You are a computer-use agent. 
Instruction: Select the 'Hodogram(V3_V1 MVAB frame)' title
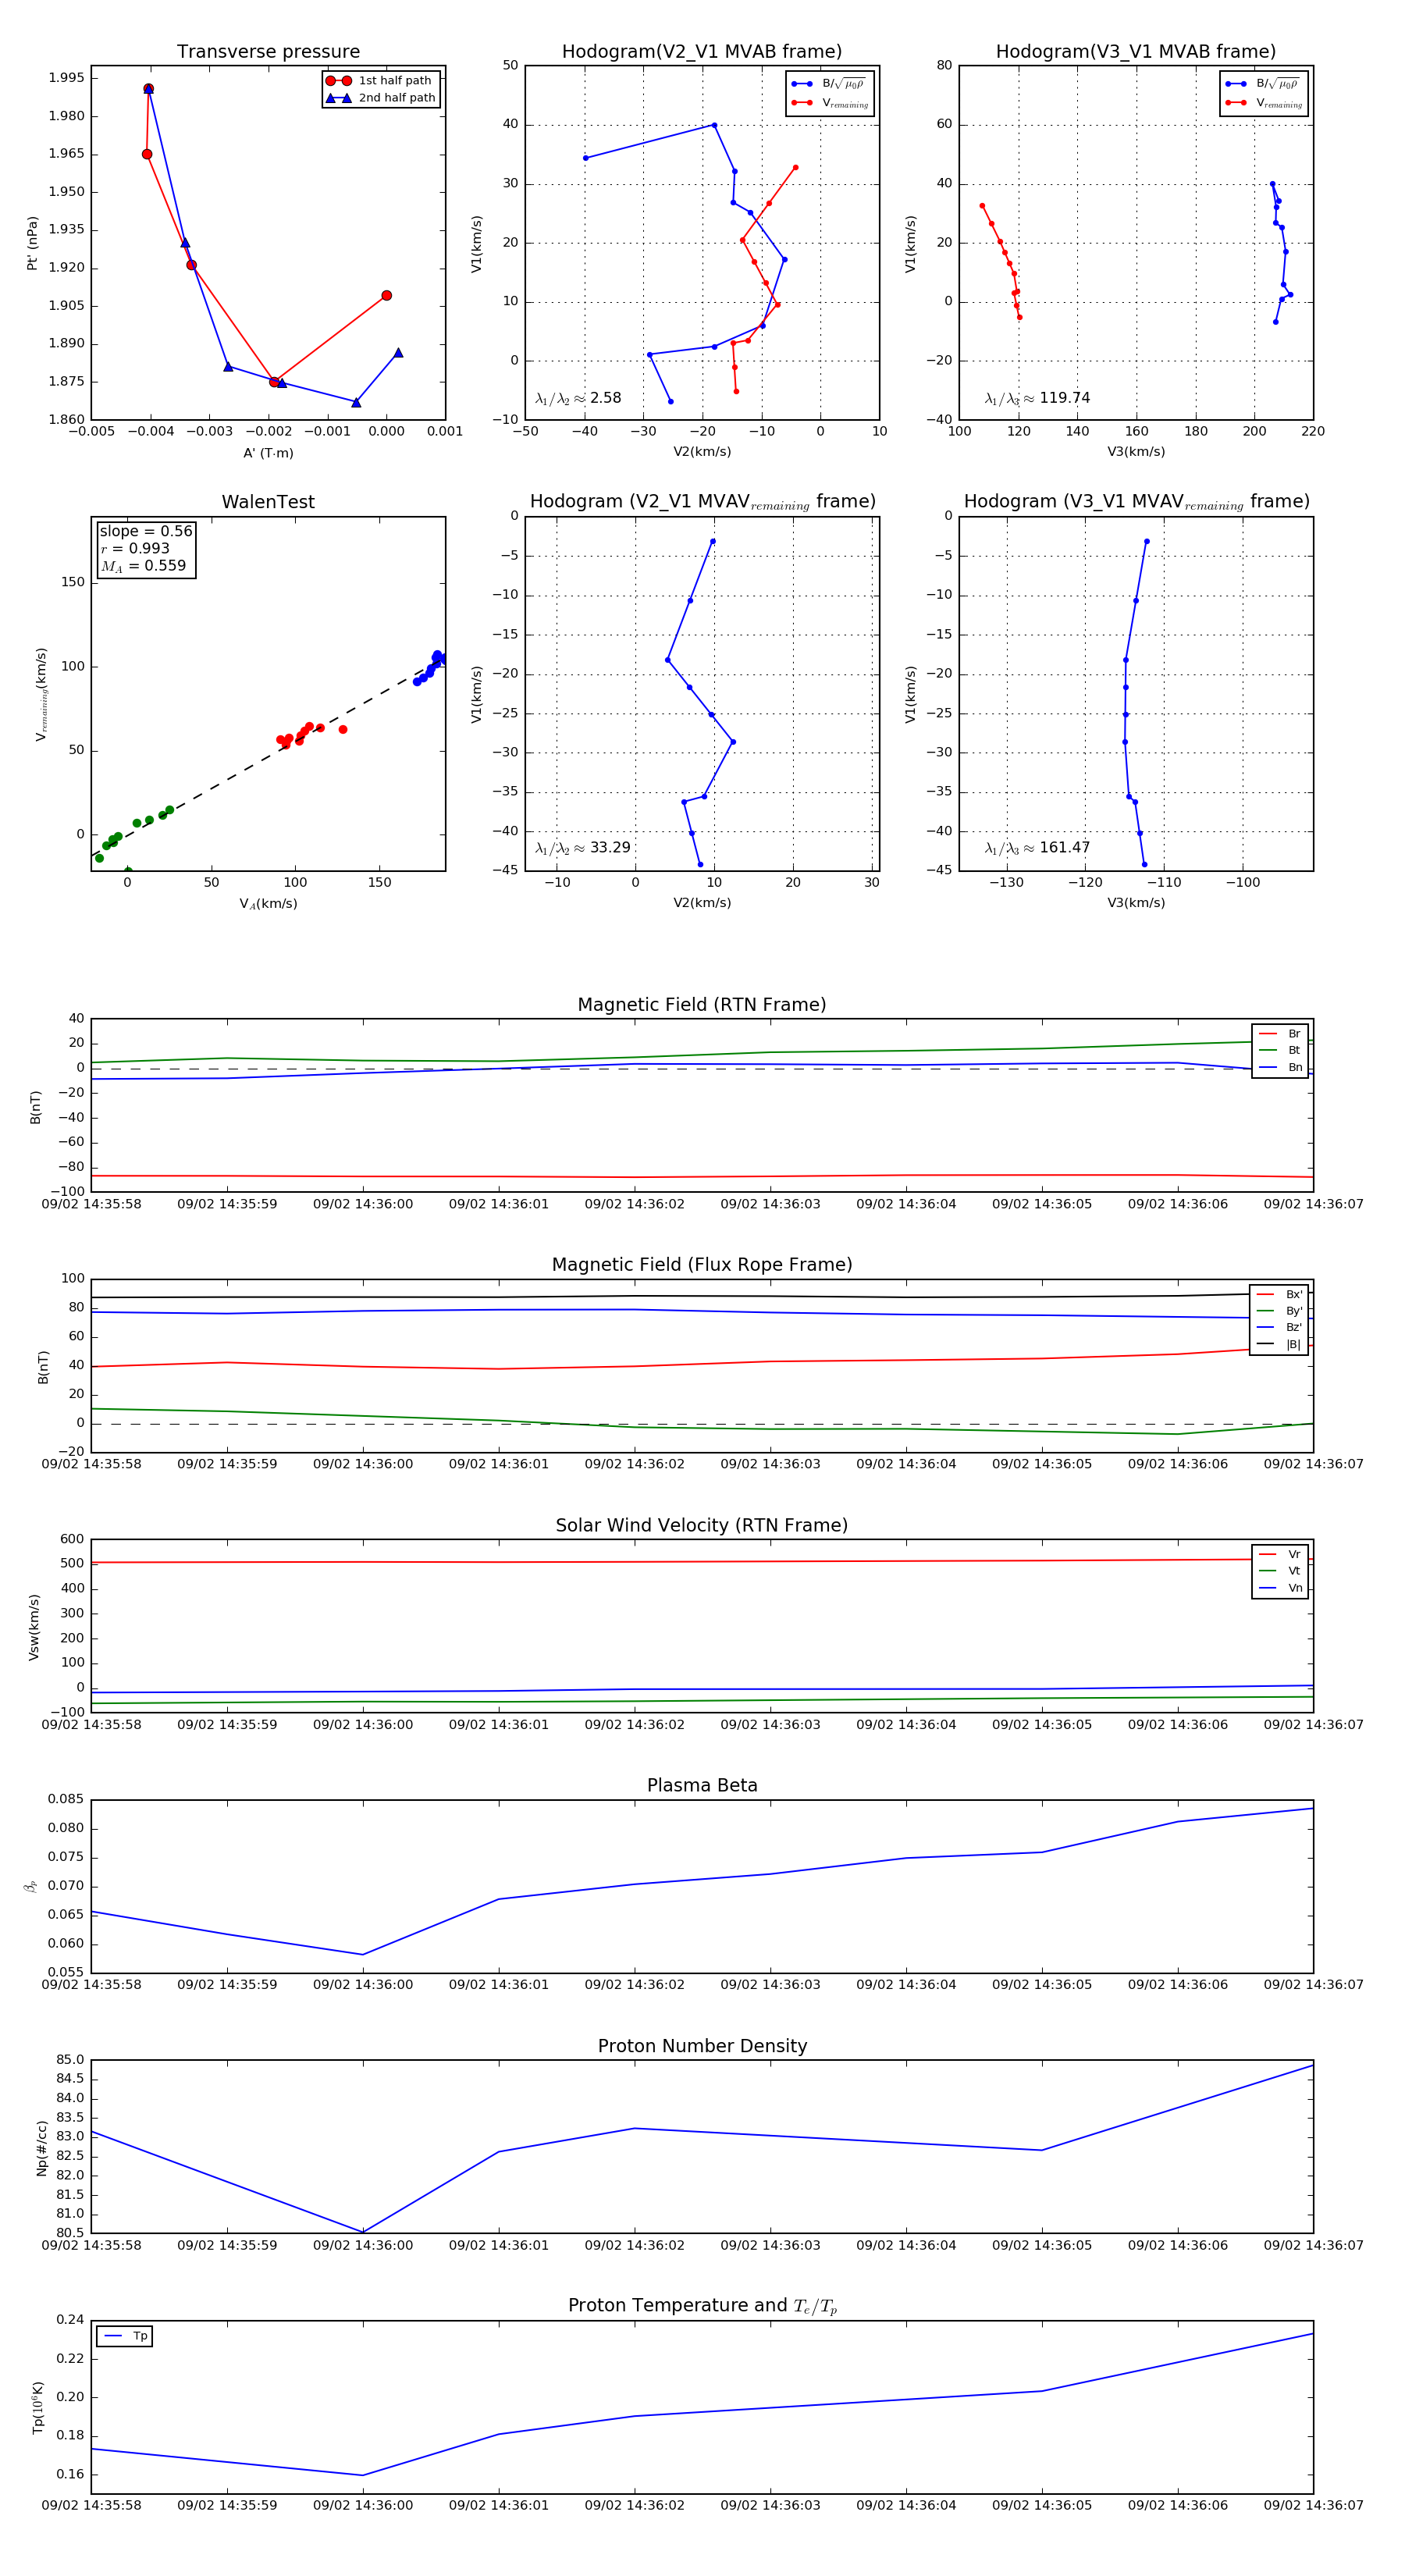tap(1136, 52)
